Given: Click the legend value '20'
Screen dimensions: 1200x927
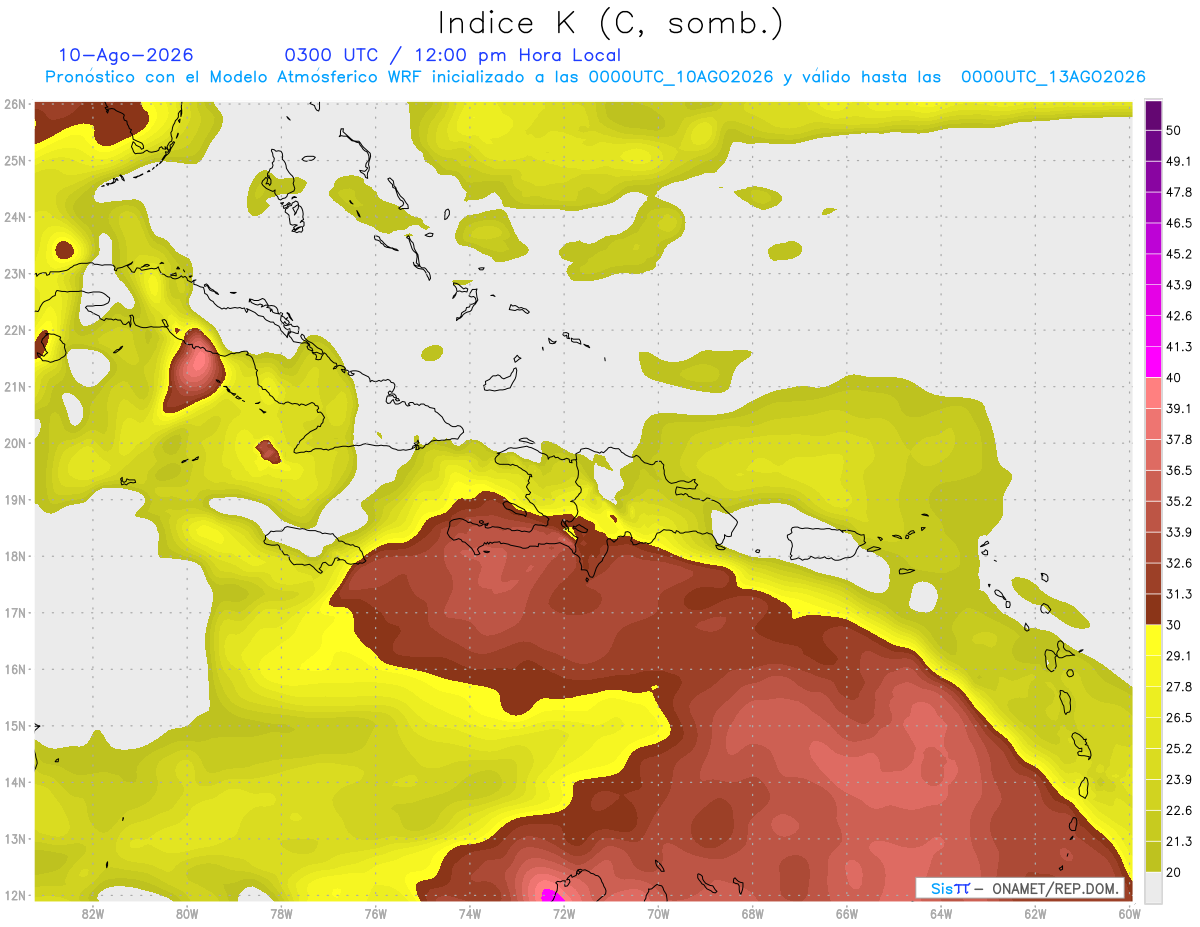Looking at the screenshot, I should (x=1174, y=872).
